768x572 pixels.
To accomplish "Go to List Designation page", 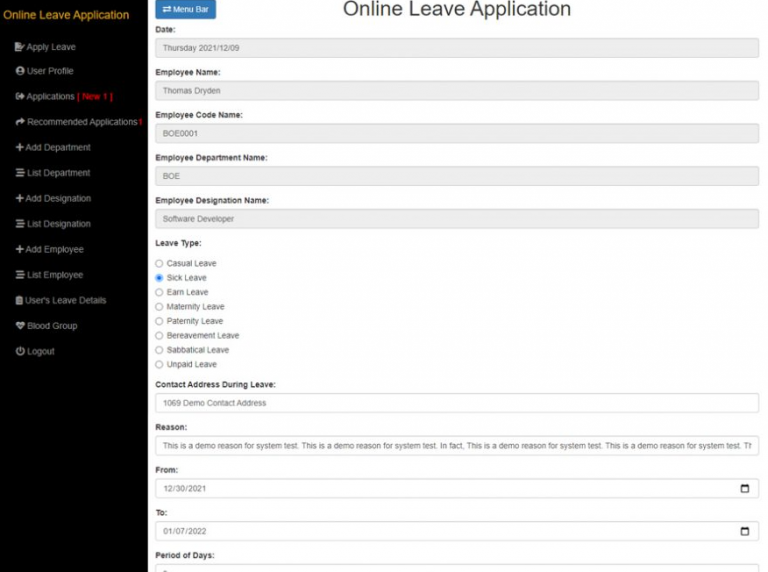I will point(58,224).
